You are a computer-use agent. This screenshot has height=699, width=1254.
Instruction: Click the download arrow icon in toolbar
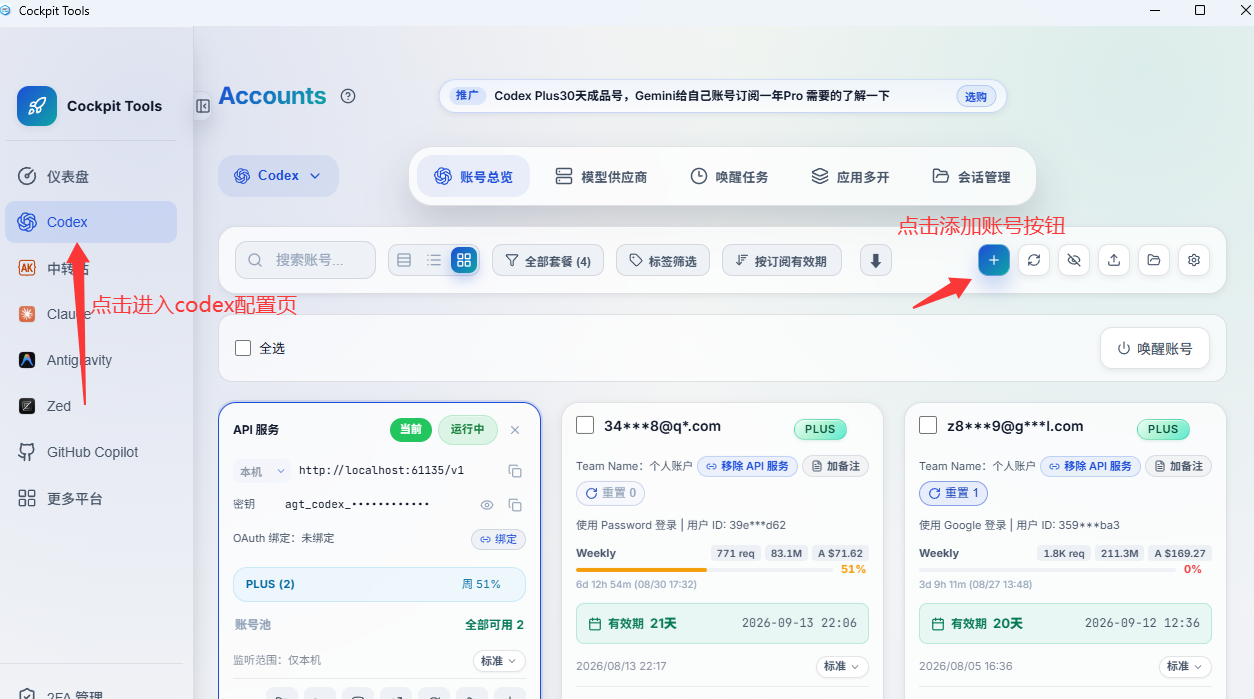click(x=875, y=260)
